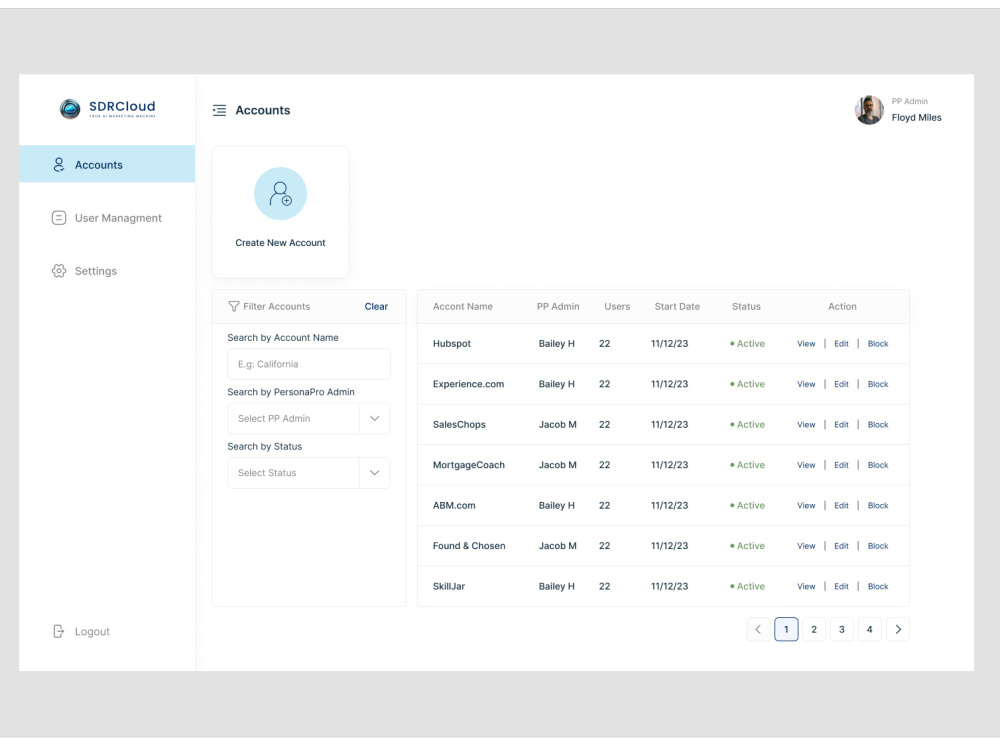View the MortgageCoach account
Viewport: 1000px width, 750px height.
(806, 465)
